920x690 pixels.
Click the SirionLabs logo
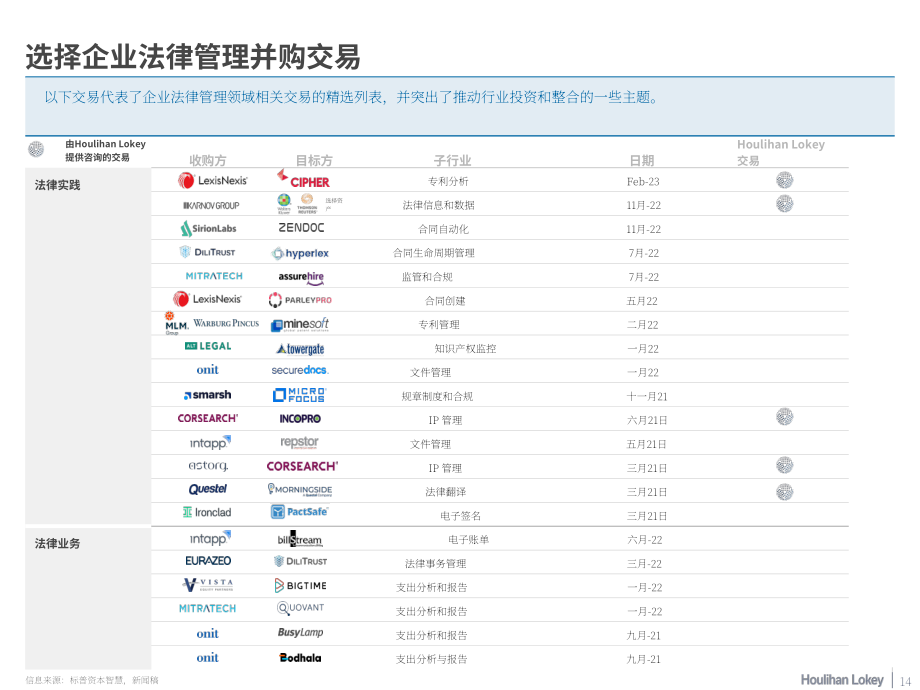(208, 228)
